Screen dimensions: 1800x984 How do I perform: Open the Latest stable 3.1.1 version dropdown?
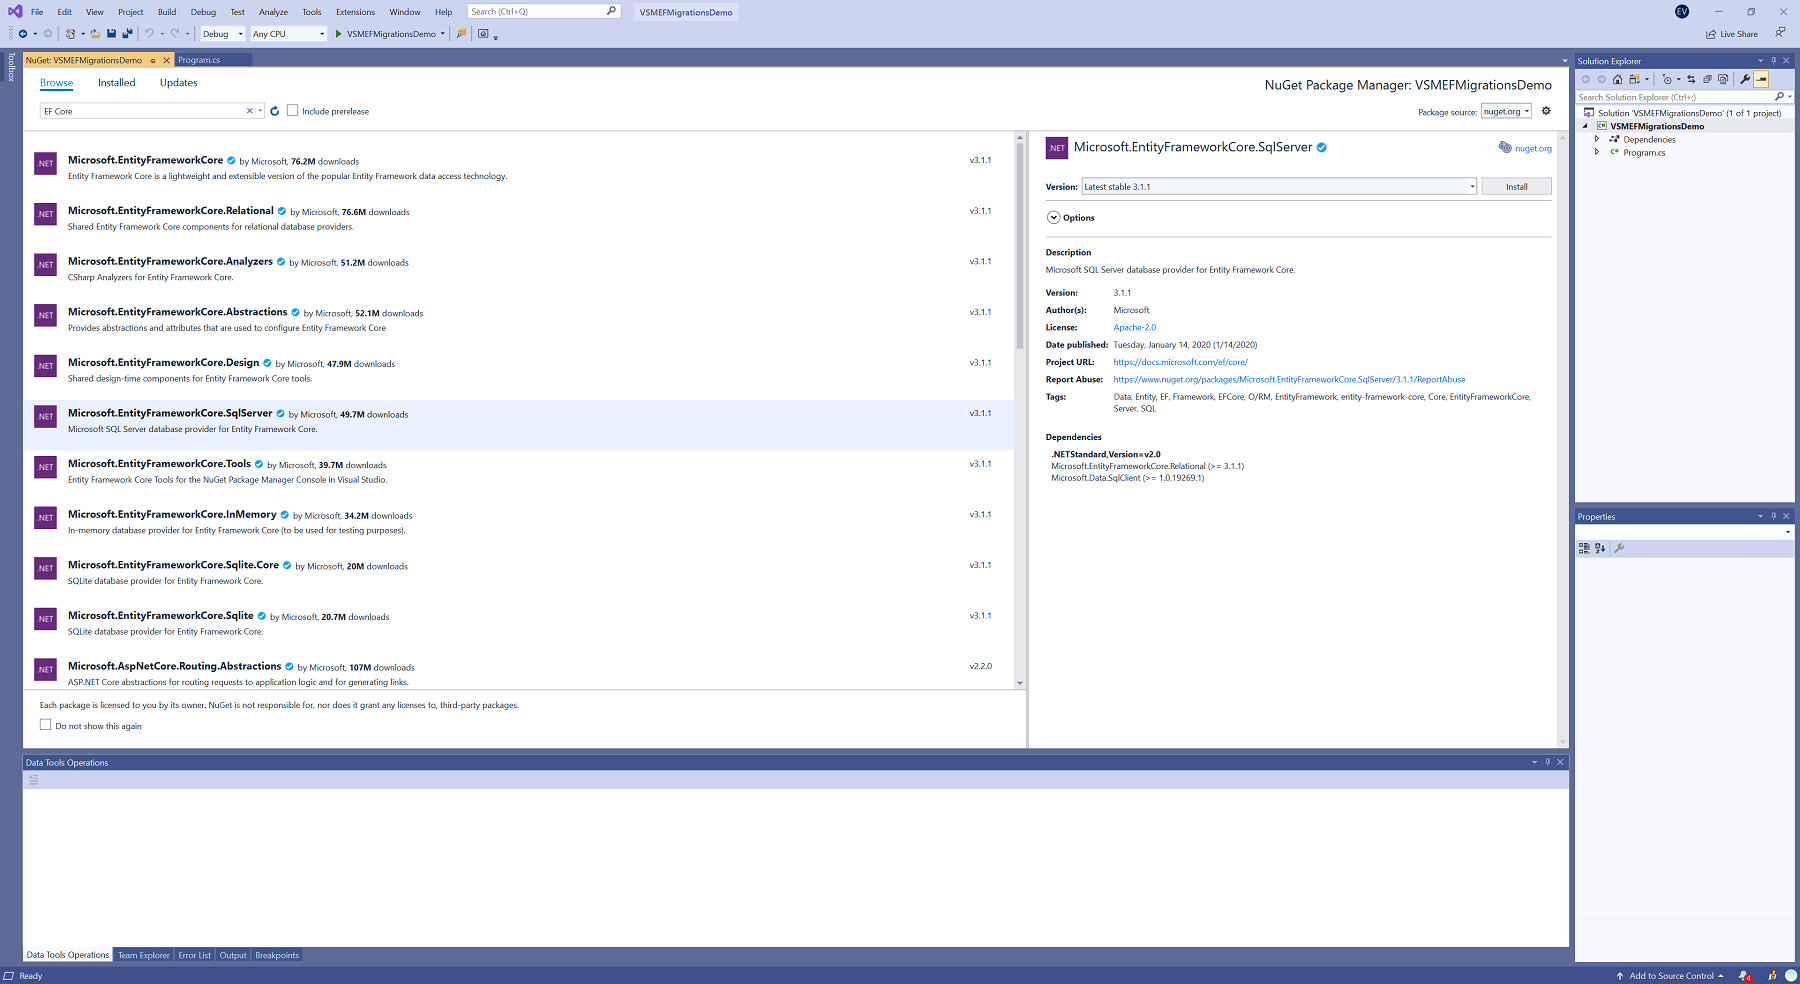point(1472,187)
